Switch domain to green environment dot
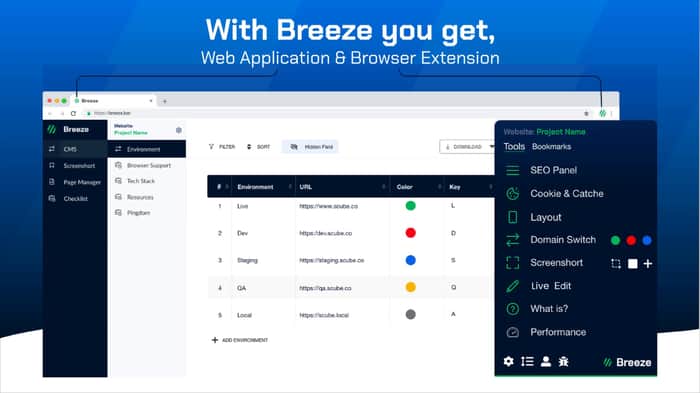Image resolution: width=700 pixels, height=393 pixels. click(615, 240)
